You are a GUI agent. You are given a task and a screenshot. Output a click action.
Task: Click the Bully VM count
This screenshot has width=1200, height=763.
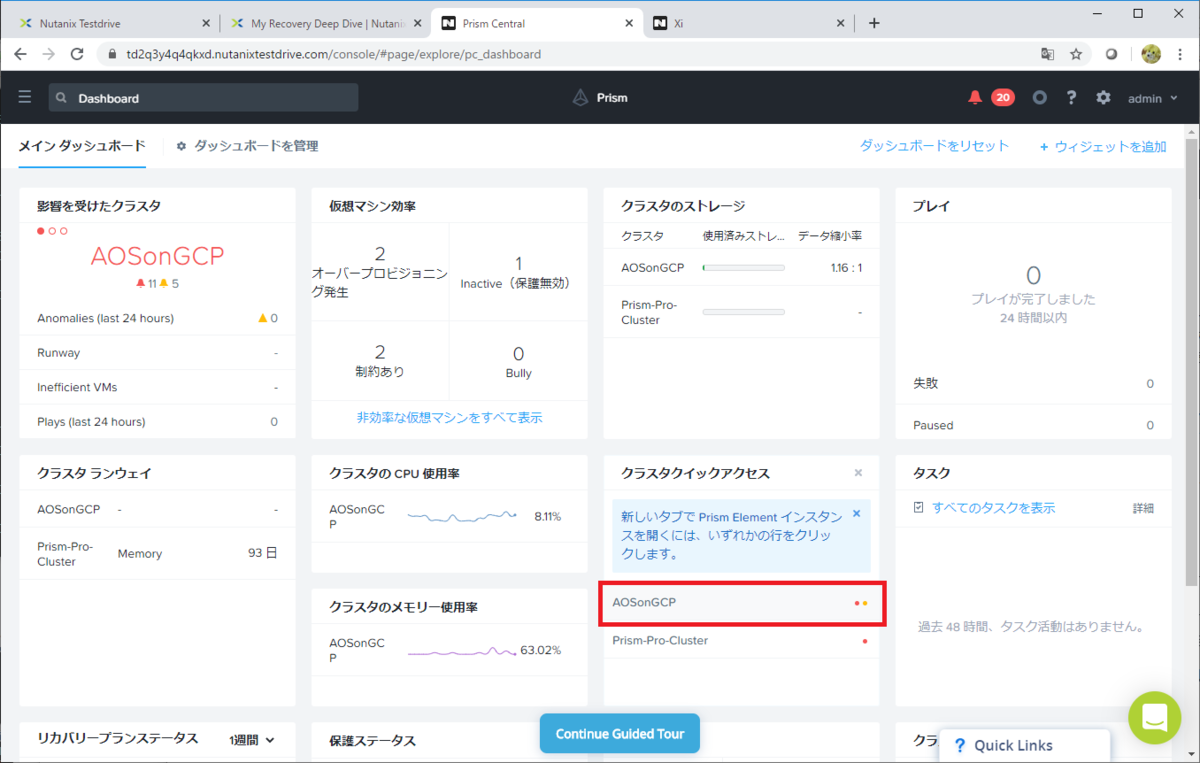coord(518,353)
